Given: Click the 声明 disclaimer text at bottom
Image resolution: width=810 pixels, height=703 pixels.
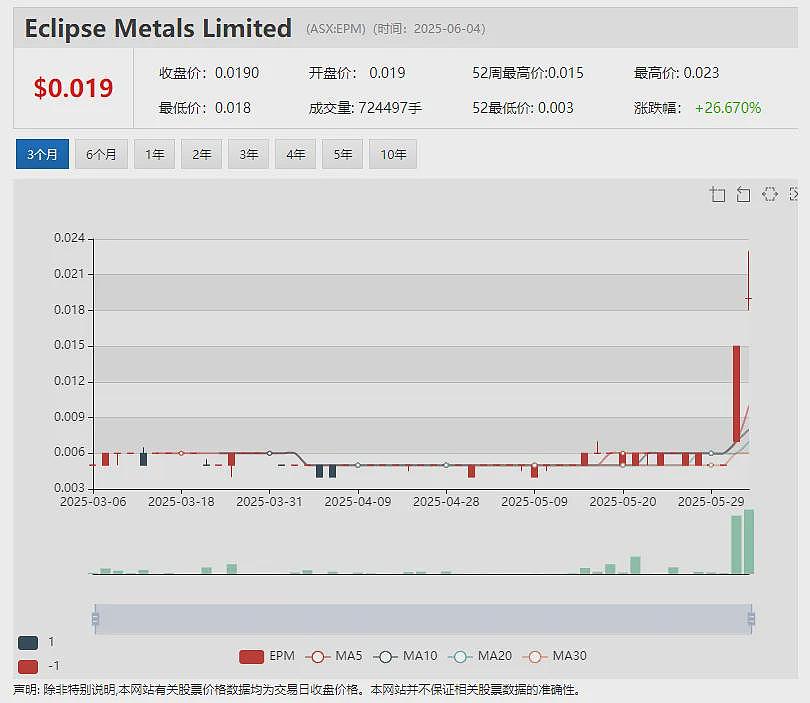Looking at the screenshot, I should tap(298, 690).
